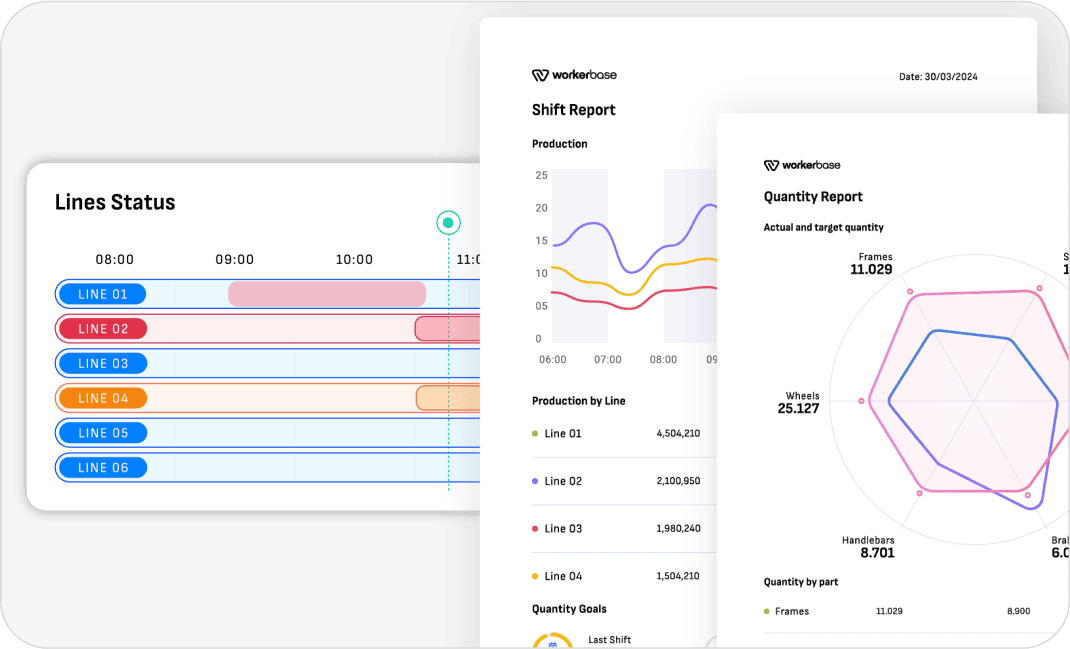Open the Shift Report heading
The width and height of the screenshot is (1070, 649).
(x=573, y=110)
